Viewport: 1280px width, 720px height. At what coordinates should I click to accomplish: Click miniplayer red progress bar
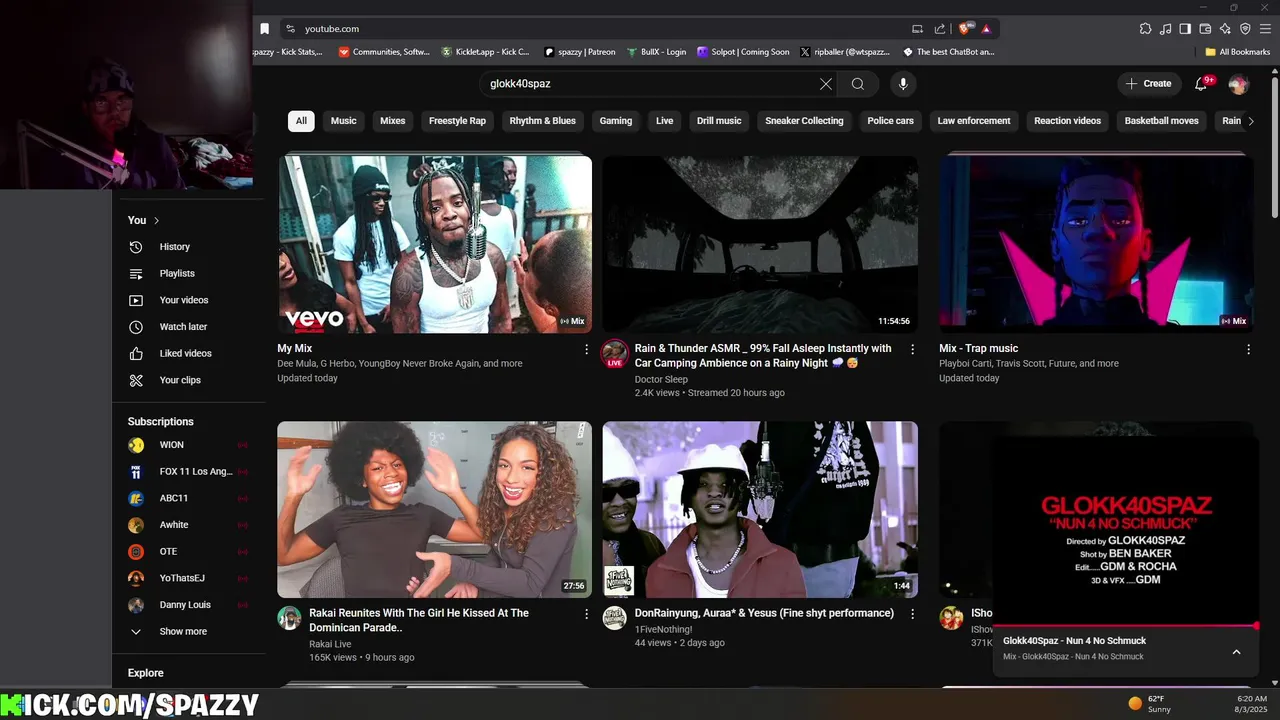[1126, 626]
